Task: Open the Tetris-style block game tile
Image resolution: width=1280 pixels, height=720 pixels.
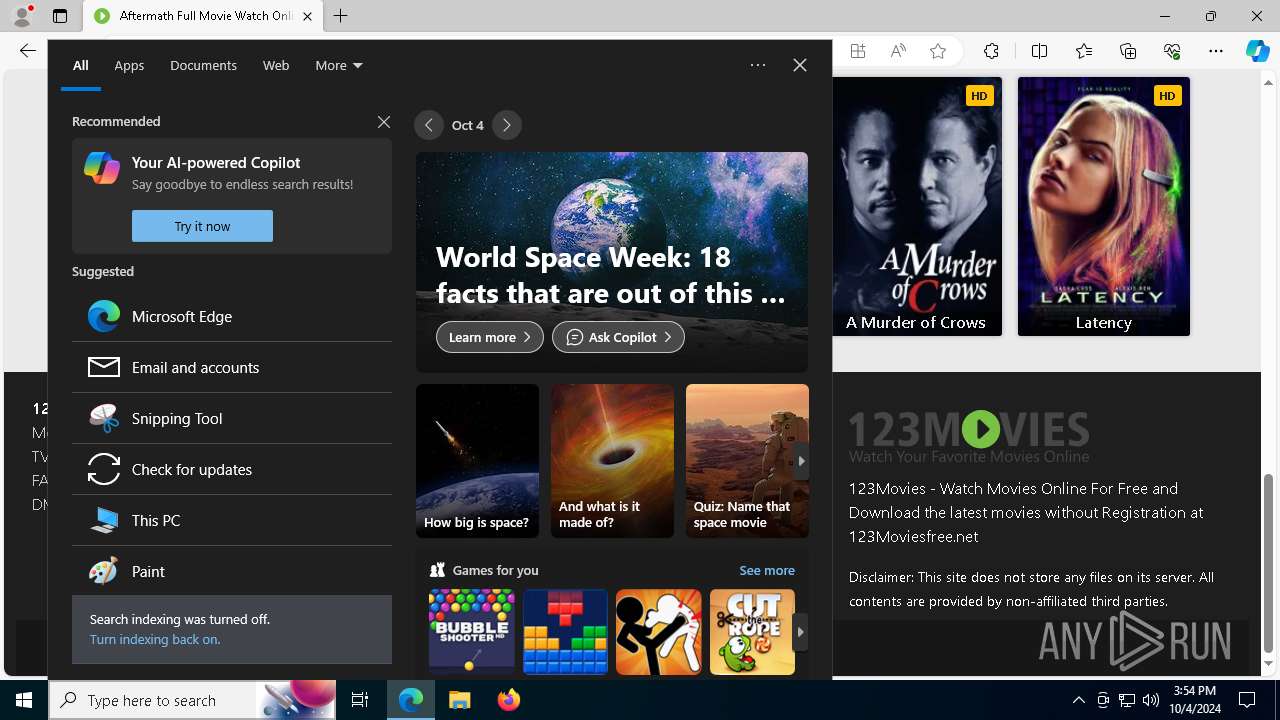Action: point(565,631)
